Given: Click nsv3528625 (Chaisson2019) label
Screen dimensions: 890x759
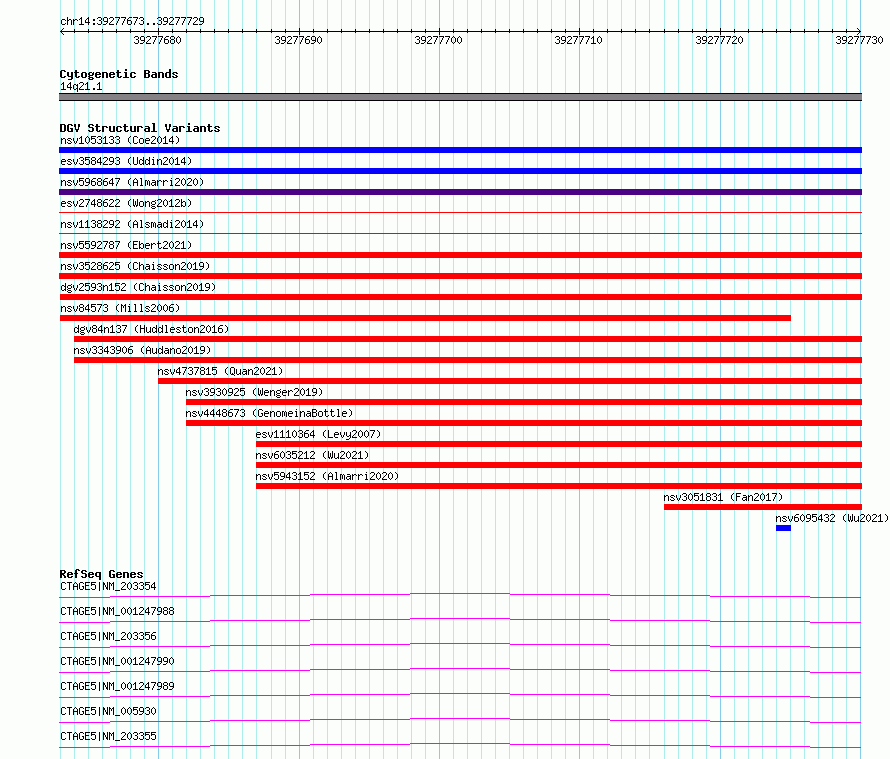Looking at the screenshot, I should (x=135, y=266).
